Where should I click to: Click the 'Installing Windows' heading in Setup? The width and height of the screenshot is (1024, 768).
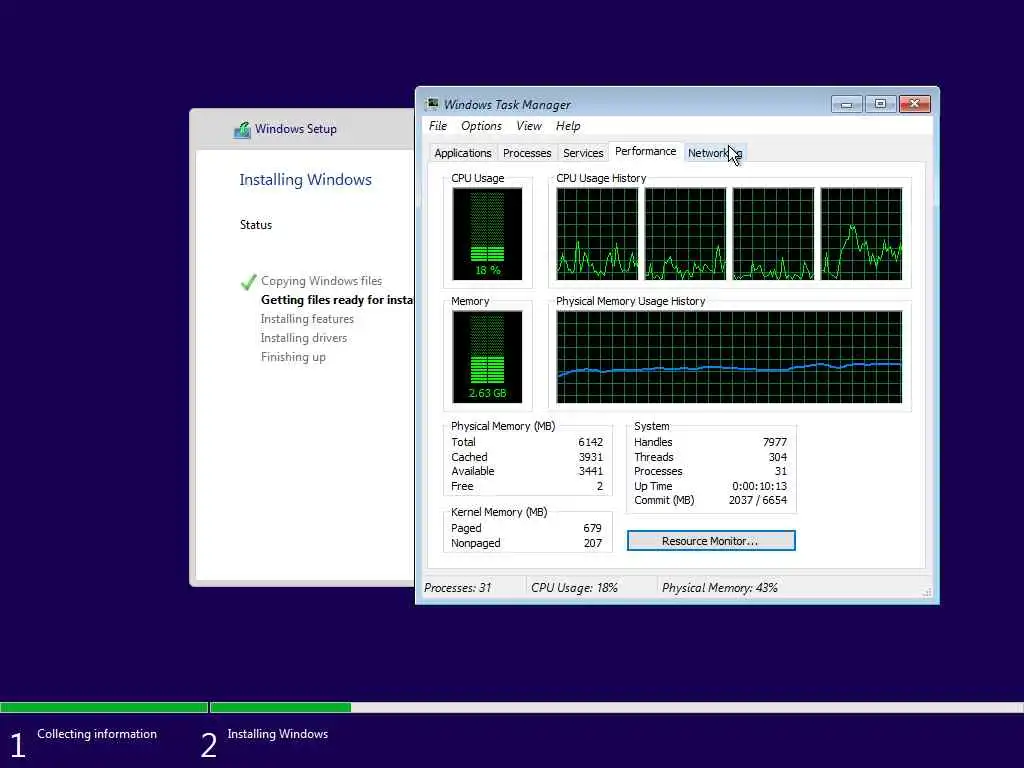[305, 180]
